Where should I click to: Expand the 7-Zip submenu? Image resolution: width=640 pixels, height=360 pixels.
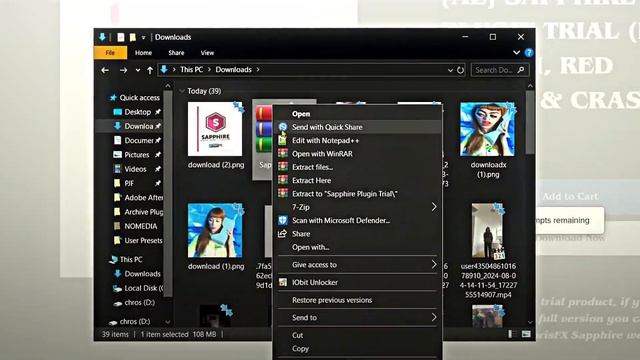click(358, 207)
